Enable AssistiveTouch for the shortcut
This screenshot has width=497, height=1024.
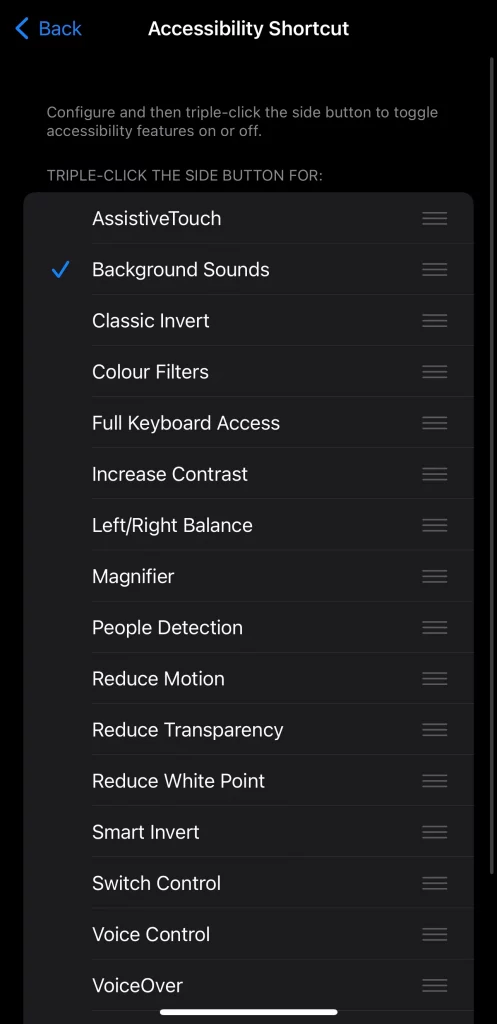click(248, 218)
